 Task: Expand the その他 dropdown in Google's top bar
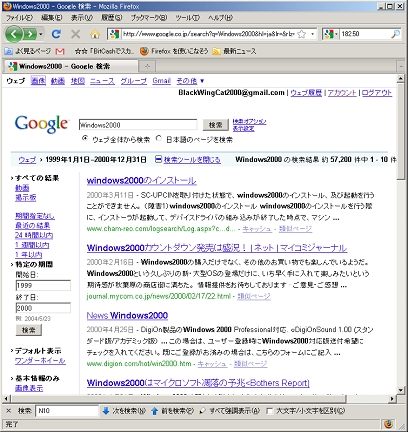(190, 81)
